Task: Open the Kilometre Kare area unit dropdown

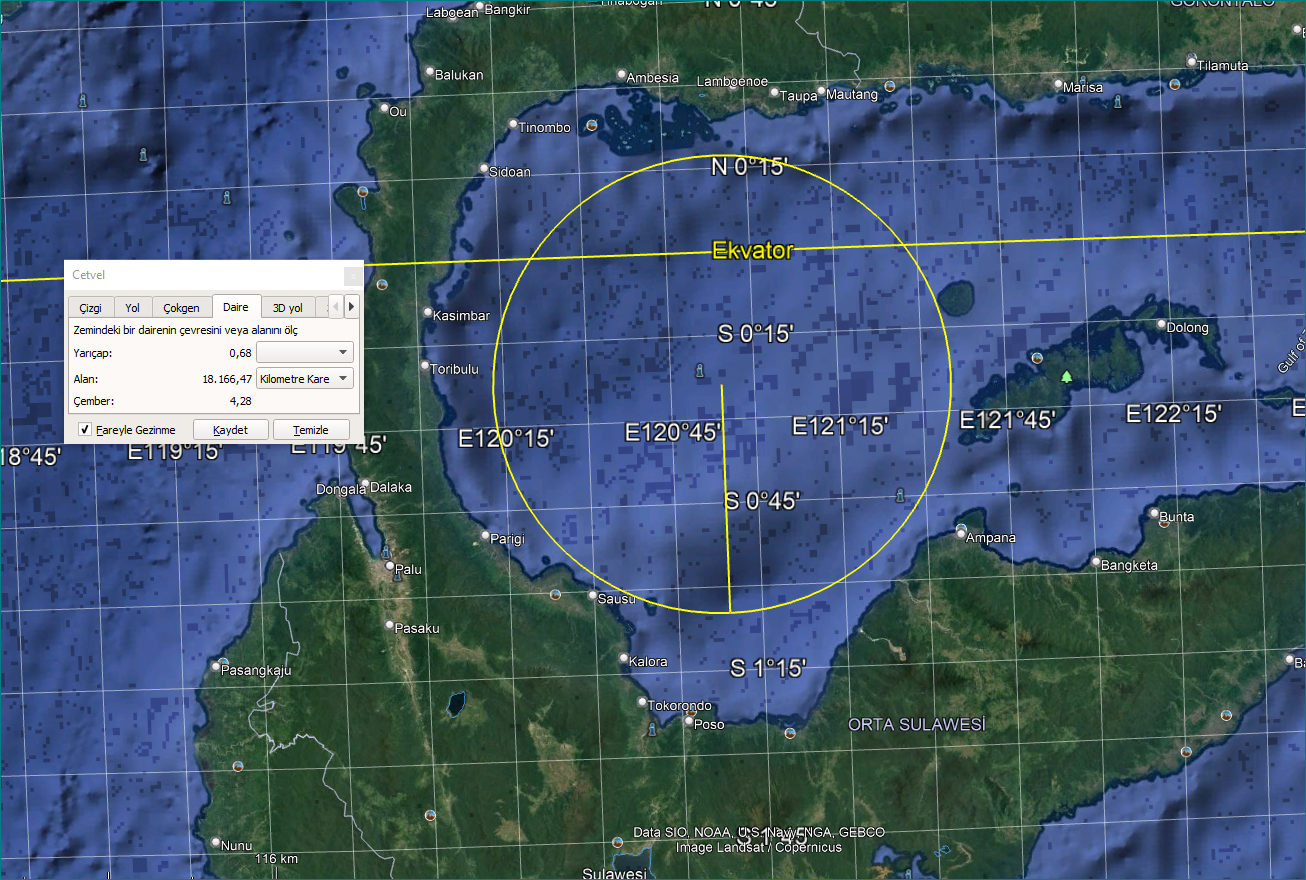Action: 305,378
